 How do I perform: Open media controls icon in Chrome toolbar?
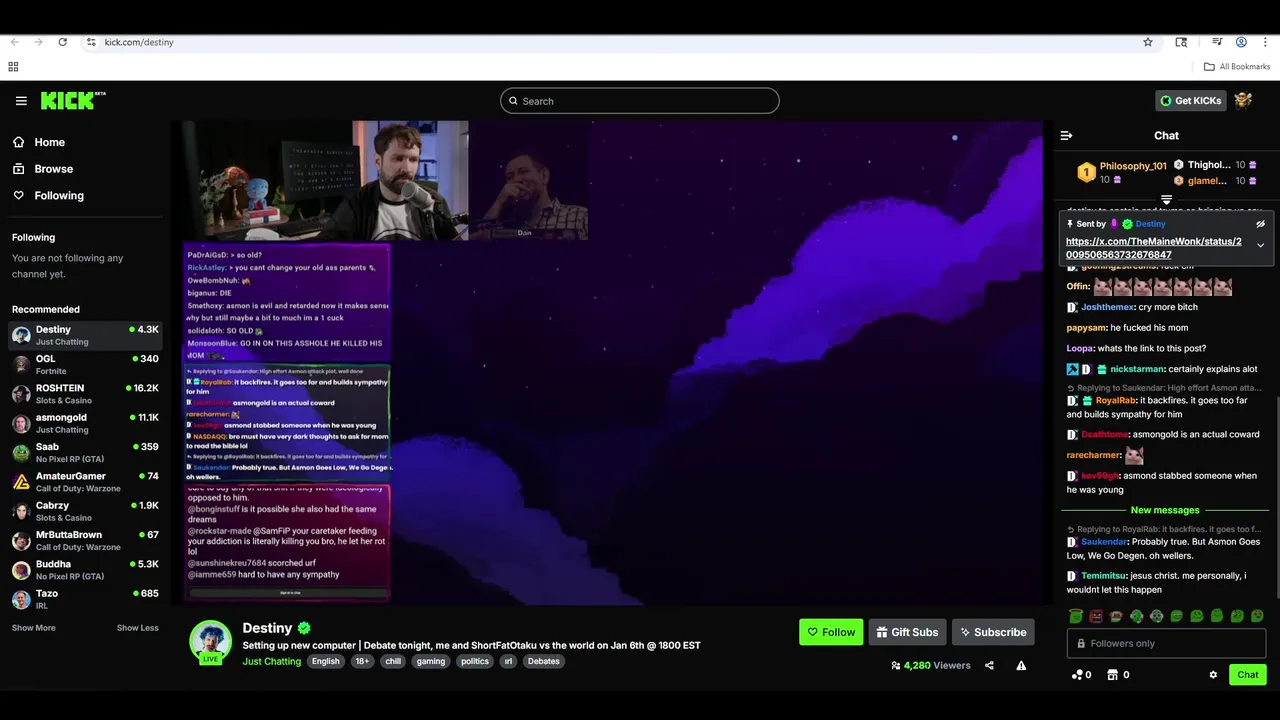tap(1217, 42)
